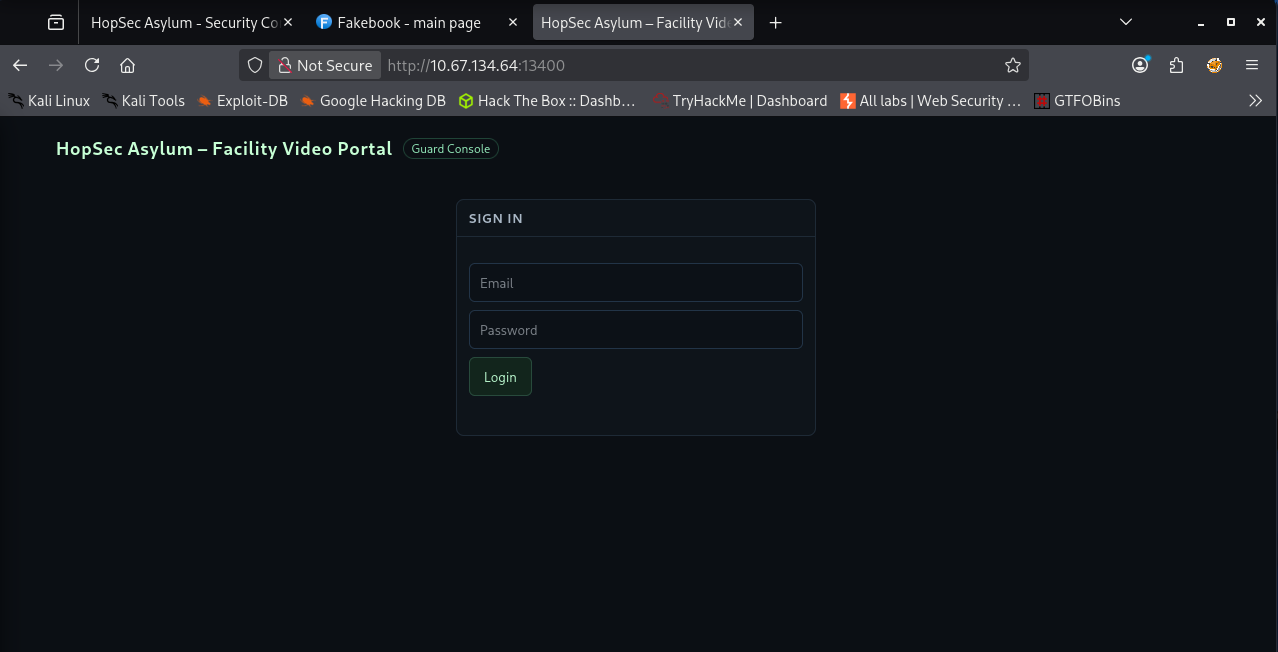Open the hamburger application menu
The height and width of the screenshot is (652, 1278).
tap(1251, 65)
